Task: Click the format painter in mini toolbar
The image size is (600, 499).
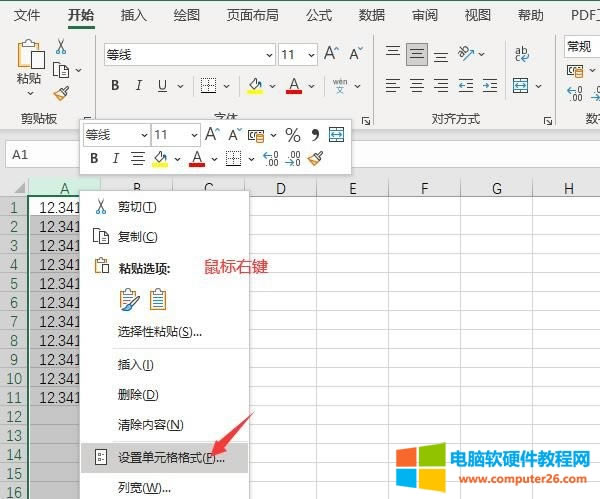Action: (316, 158)
